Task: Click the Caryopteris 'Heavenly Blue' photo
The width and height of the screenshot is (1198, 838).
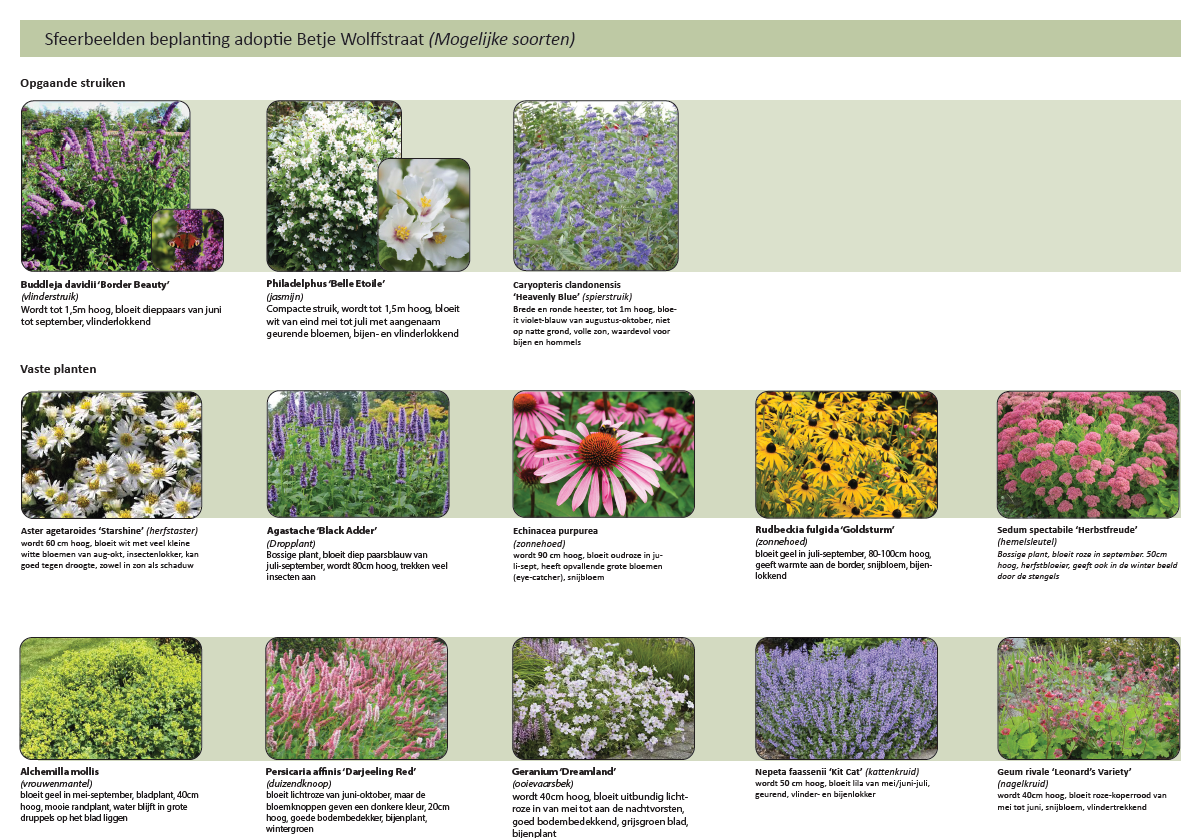Action: click(595, 185)
